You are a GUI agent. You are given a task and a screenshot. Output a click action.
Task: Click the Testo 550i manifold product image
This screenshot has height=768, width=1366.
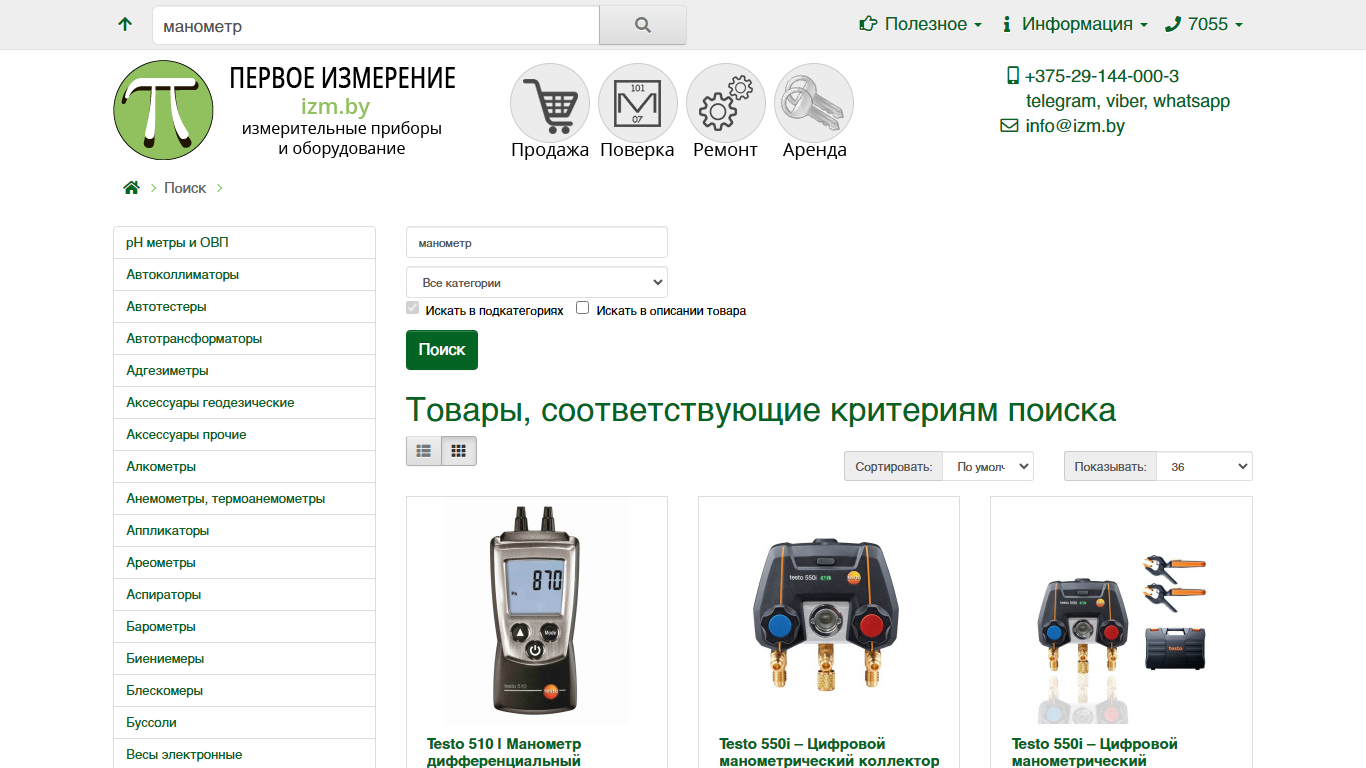[829, 610]
